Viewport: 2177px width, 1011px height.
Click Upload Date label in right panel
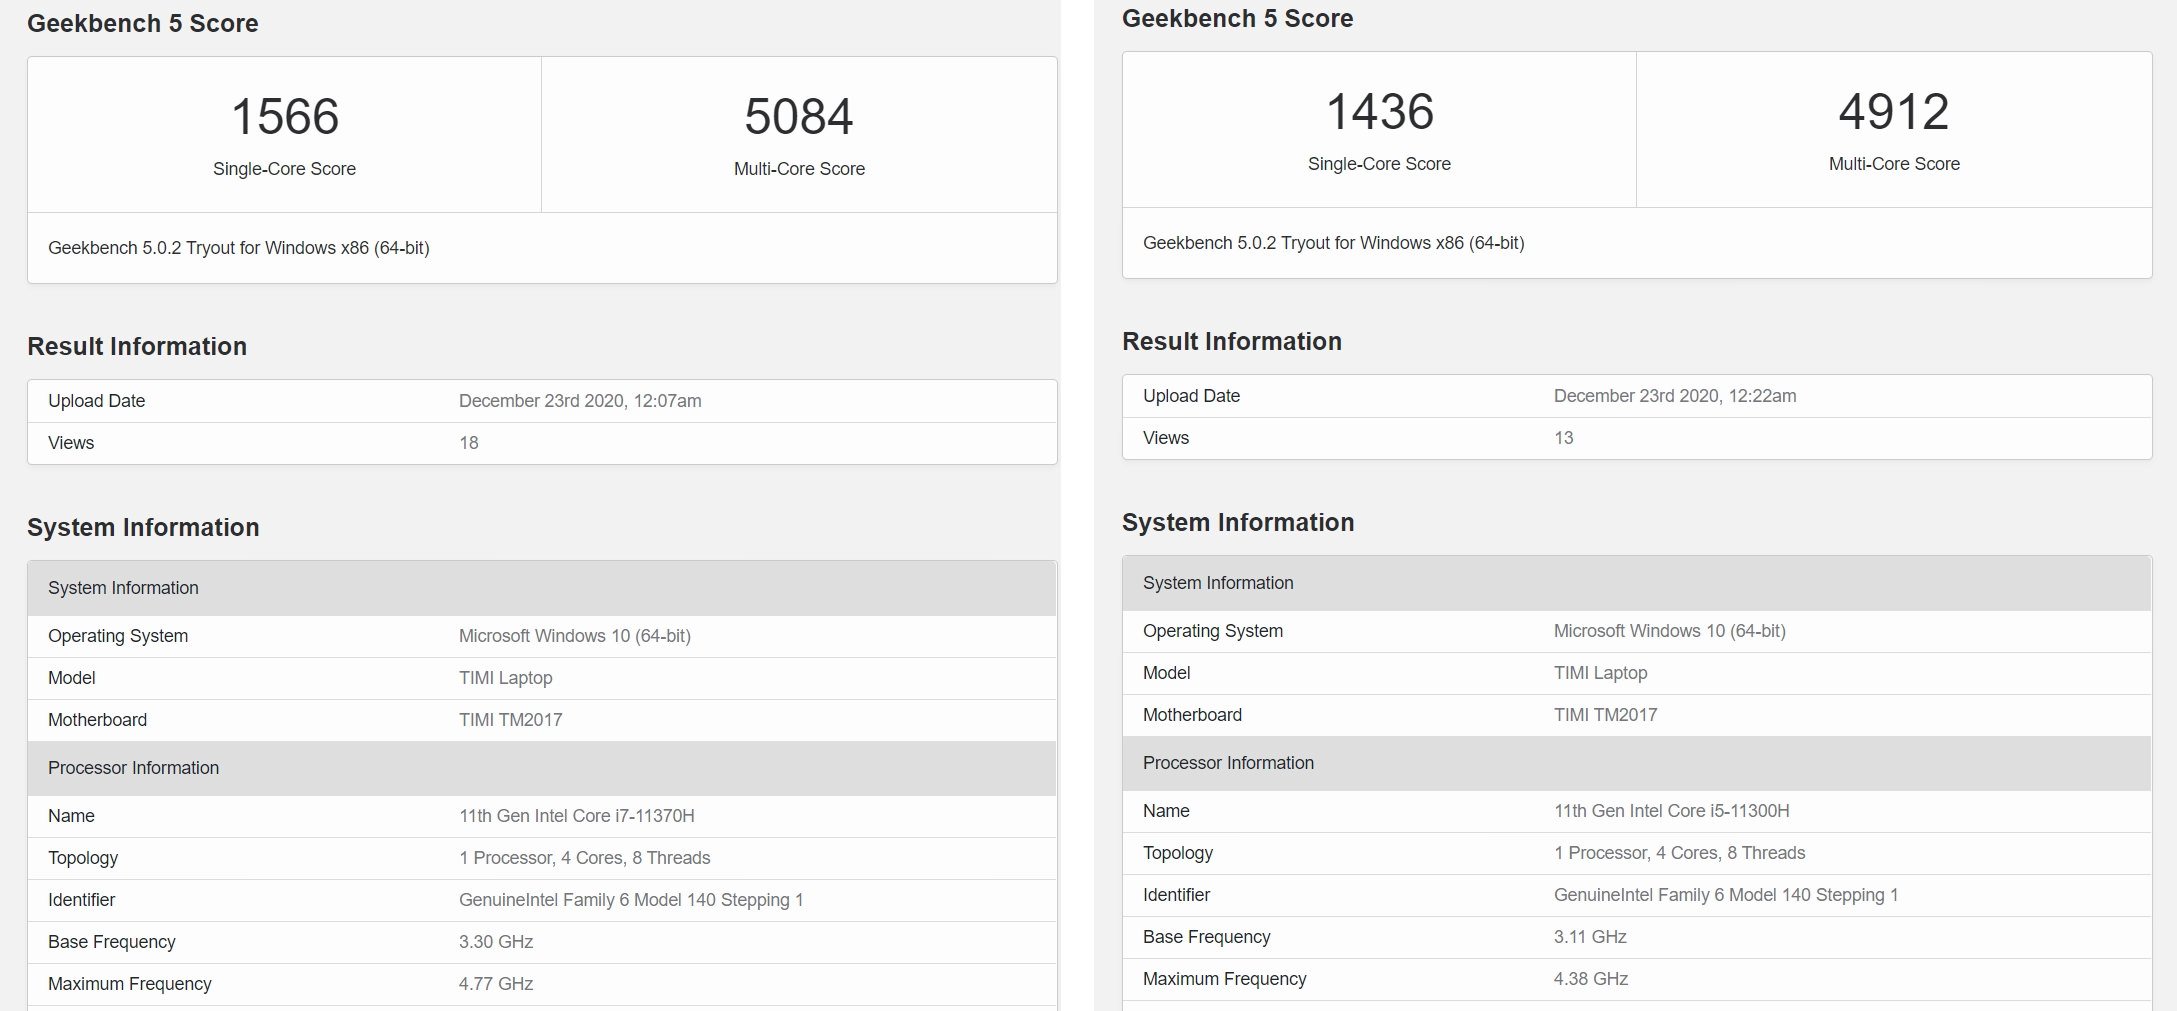pos(1192,396)
